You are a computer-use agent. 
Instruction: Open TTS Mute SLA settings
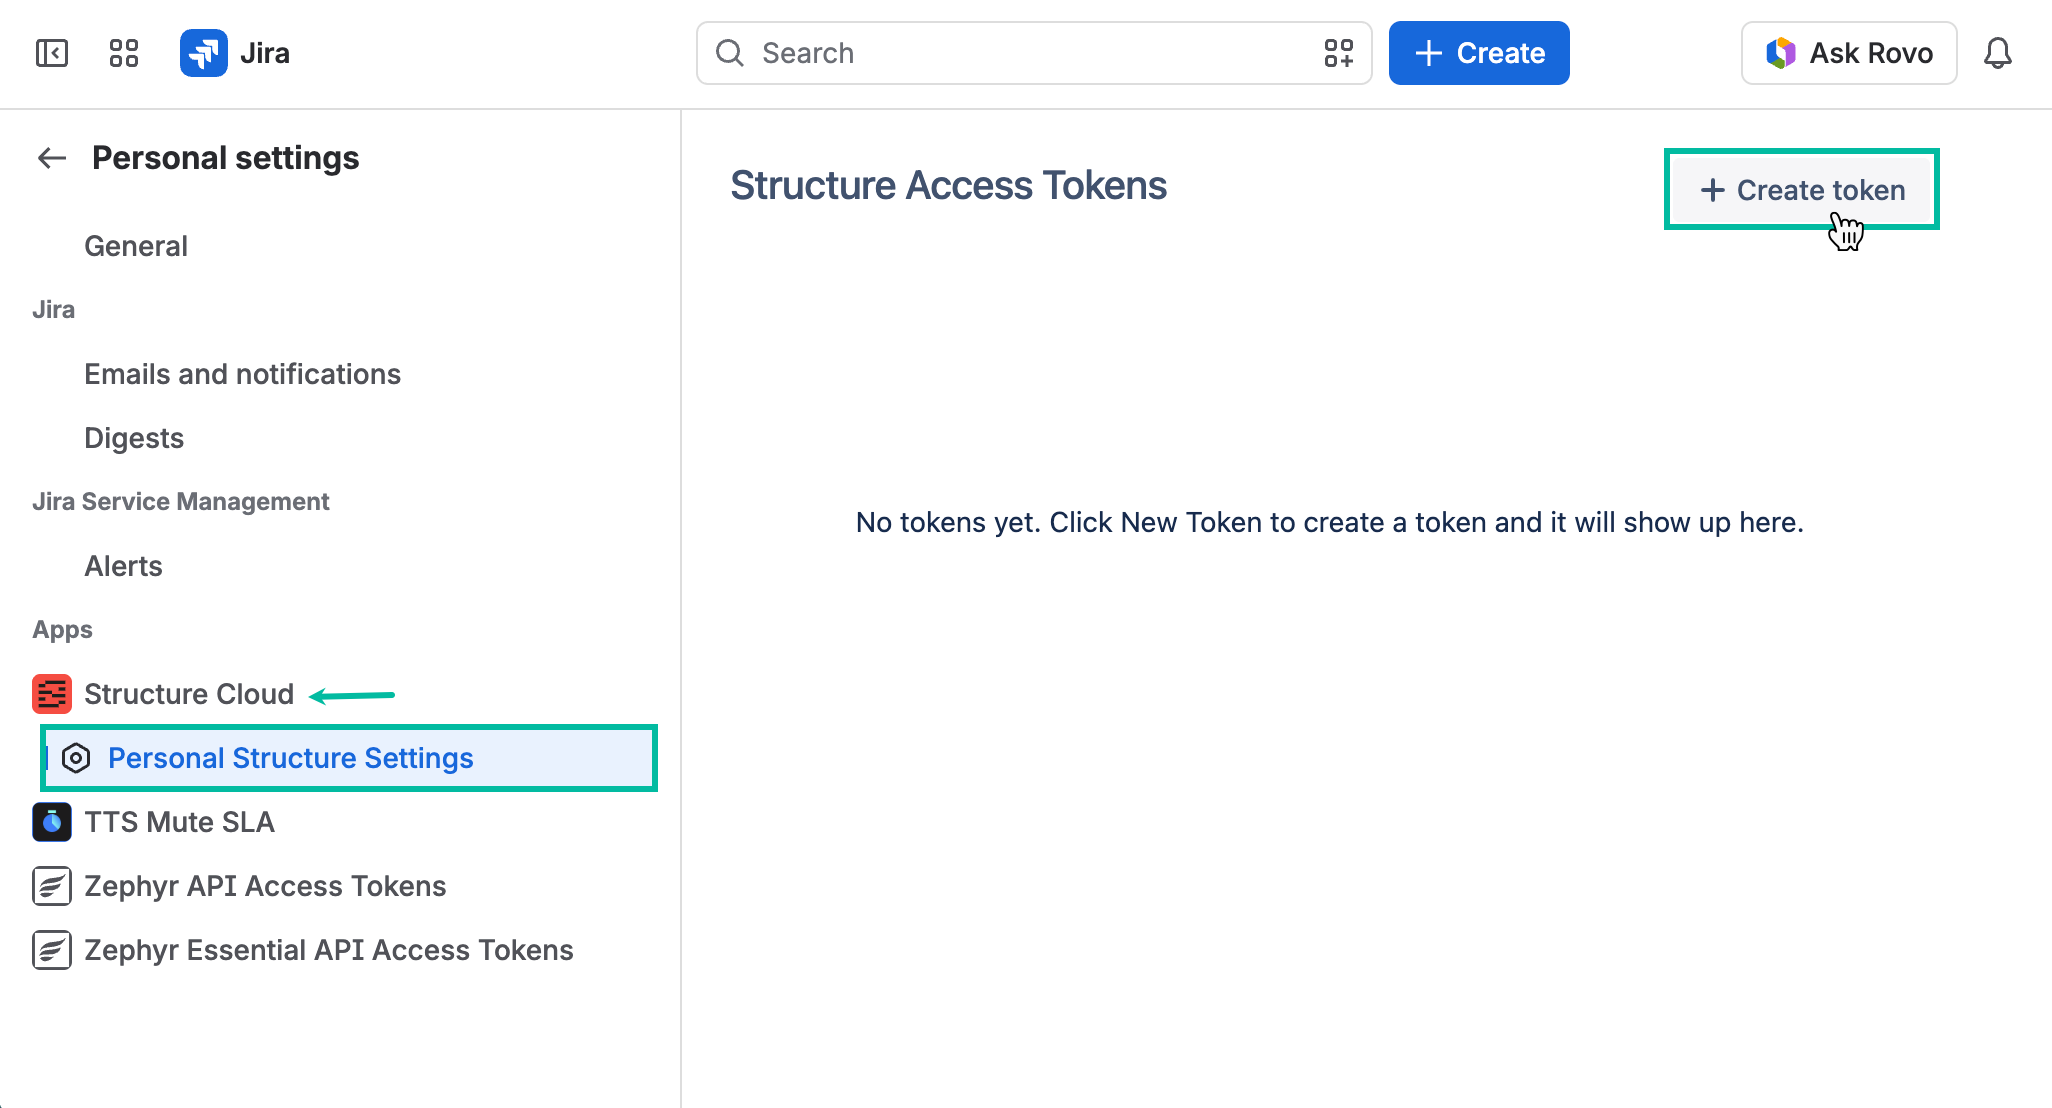(179, 822)
